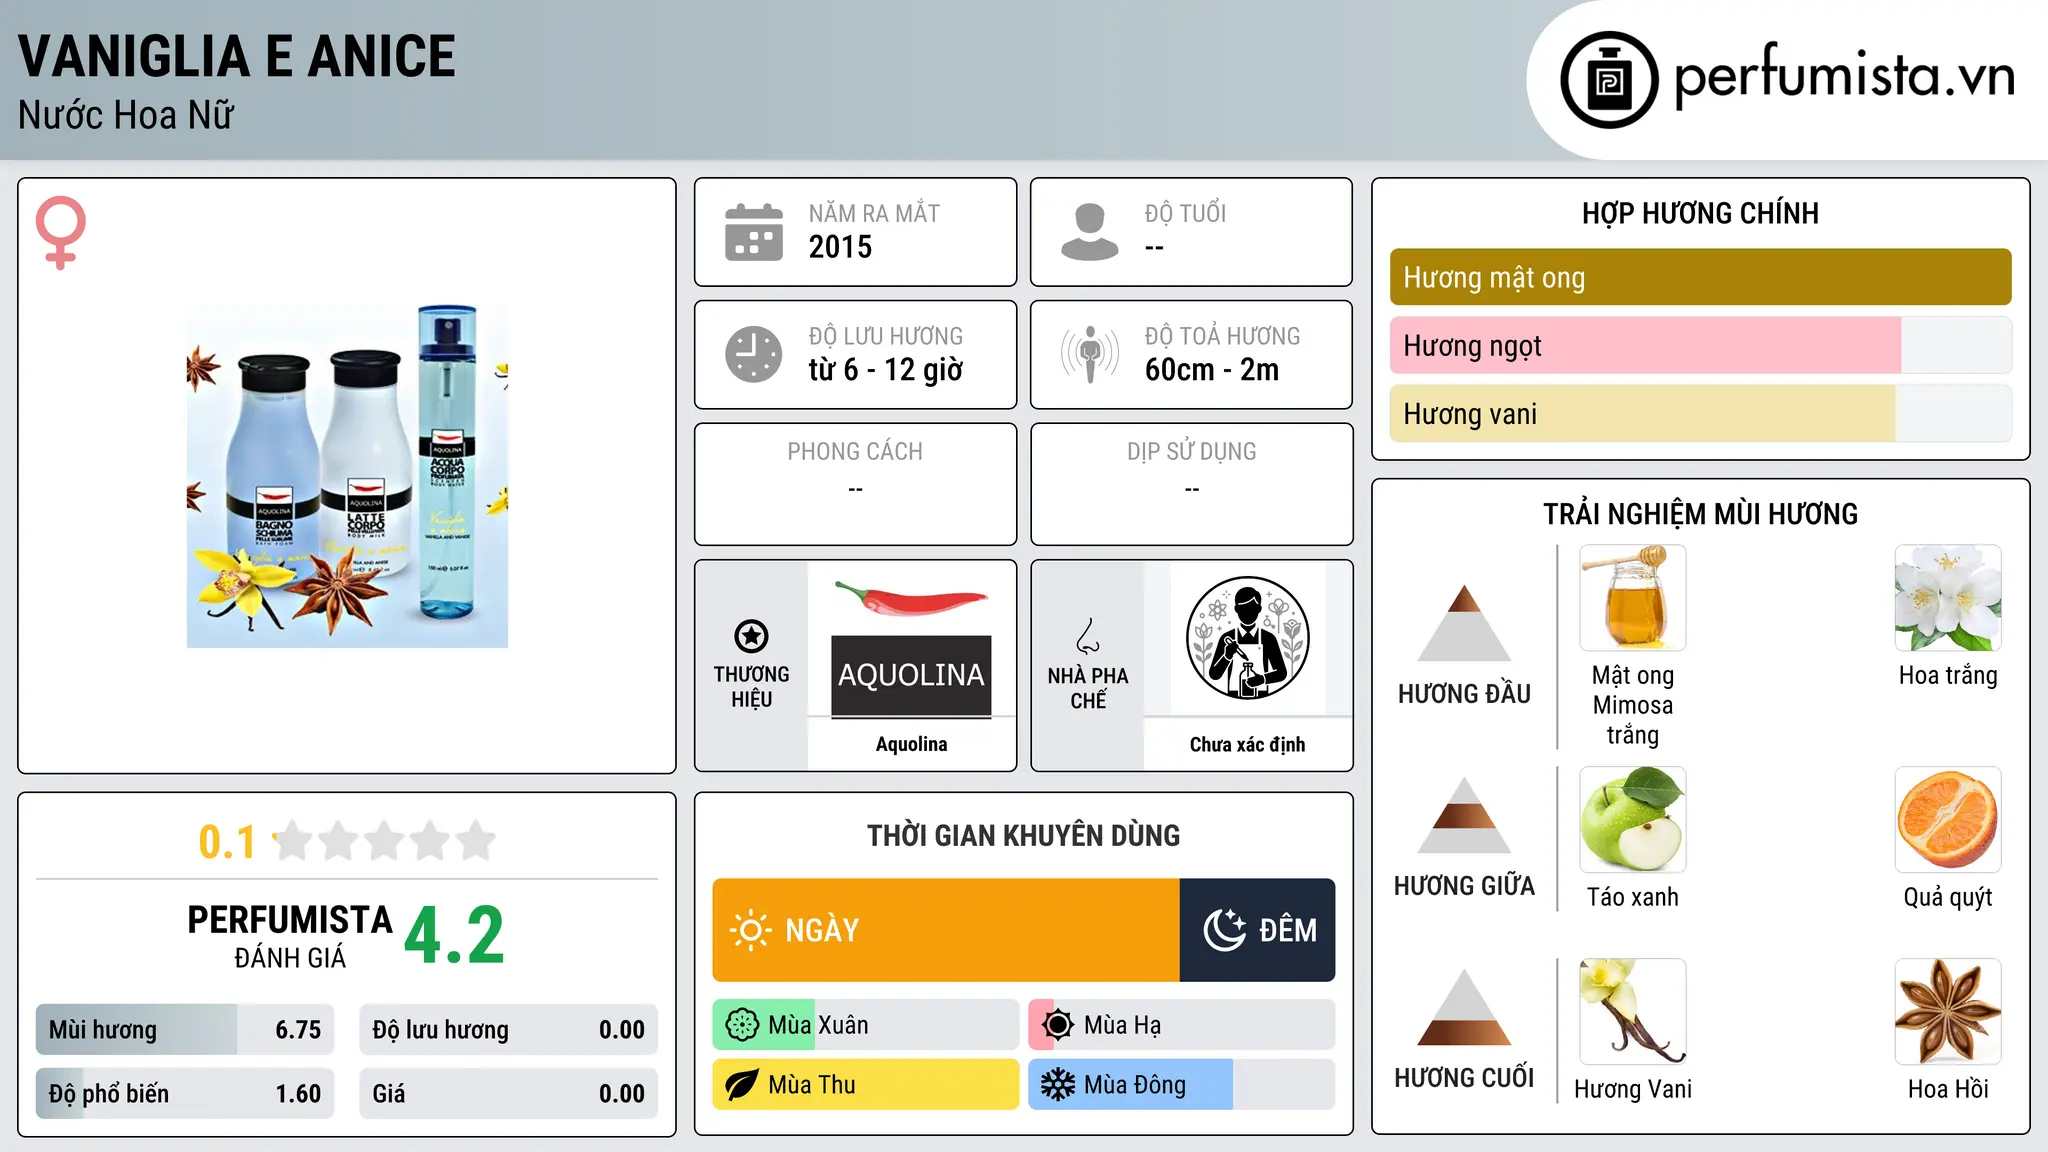The width and height of the screenshot is (2048, 1152).
Task: Click the Quả quýt note label
Action: point(1948,897)
